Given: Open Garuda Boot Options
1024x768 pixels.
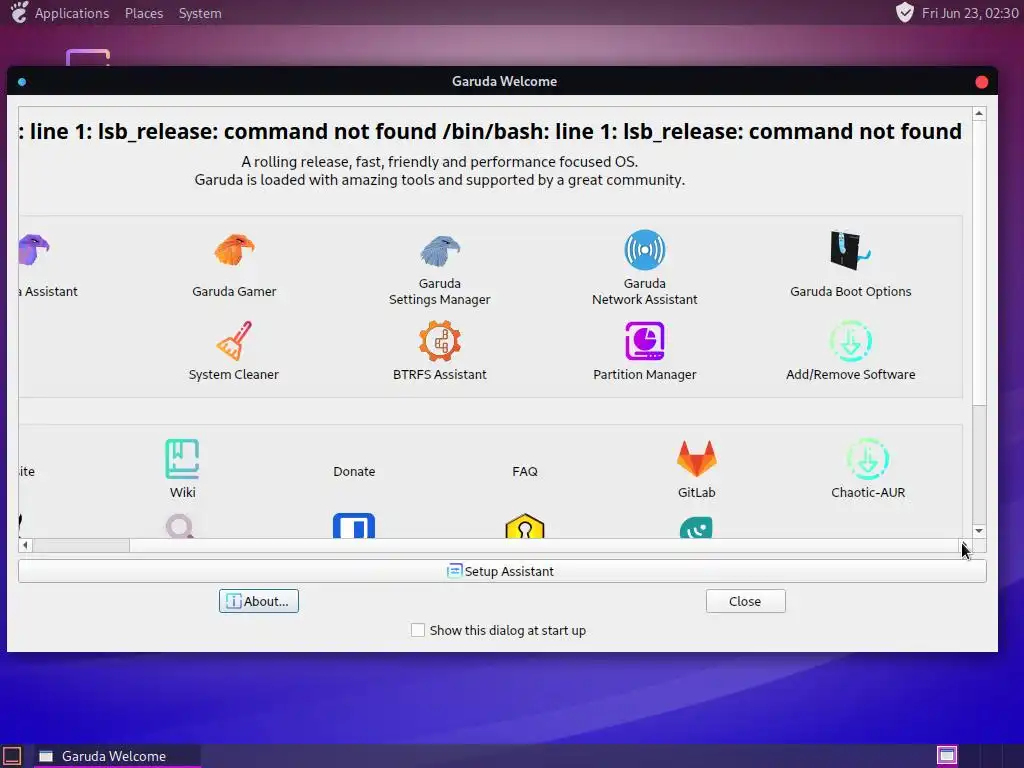Looking at the screenshot, I should pyautogui.click(x=850, y=264).
